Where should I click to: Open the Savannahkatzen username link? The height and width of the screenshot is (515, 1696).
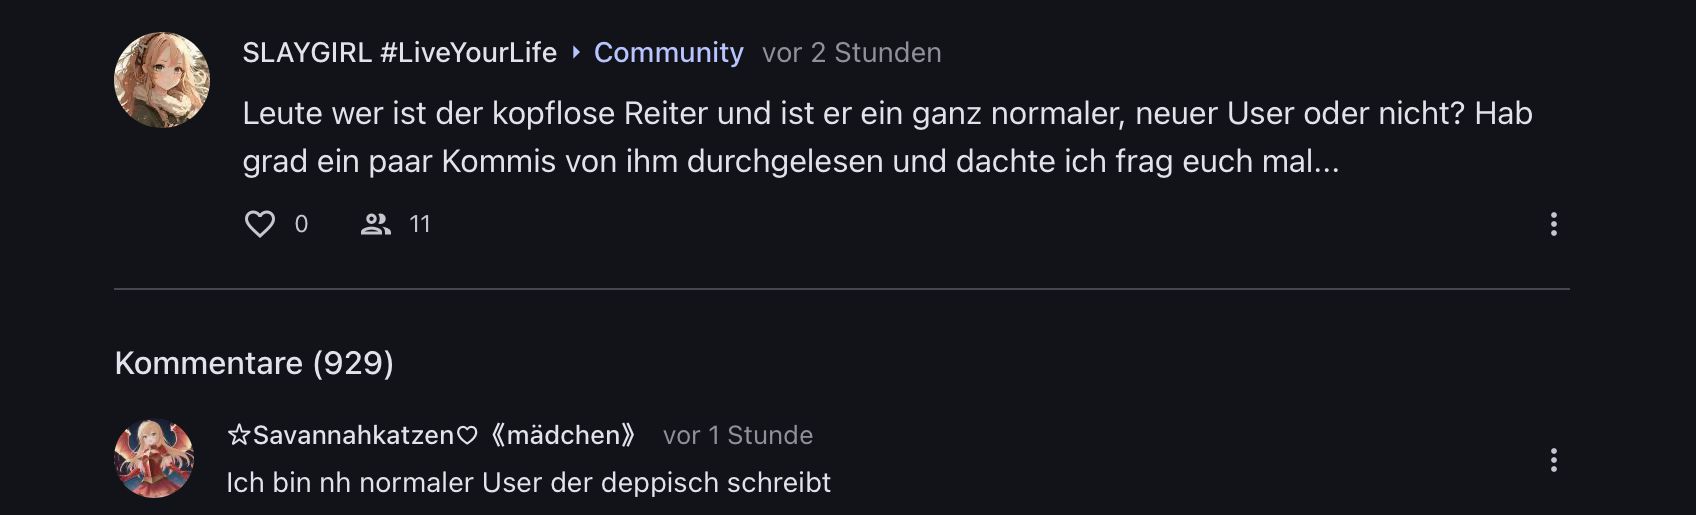coord(353,436)
